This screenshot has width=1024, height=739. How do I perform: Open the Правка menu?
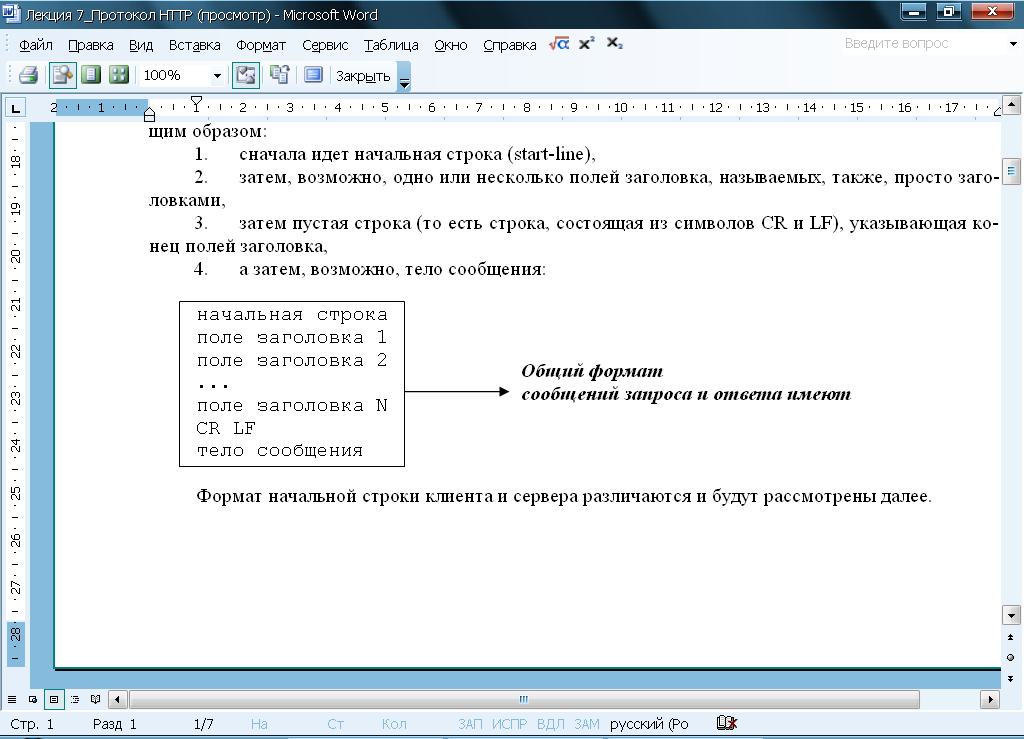pos(91,45)
